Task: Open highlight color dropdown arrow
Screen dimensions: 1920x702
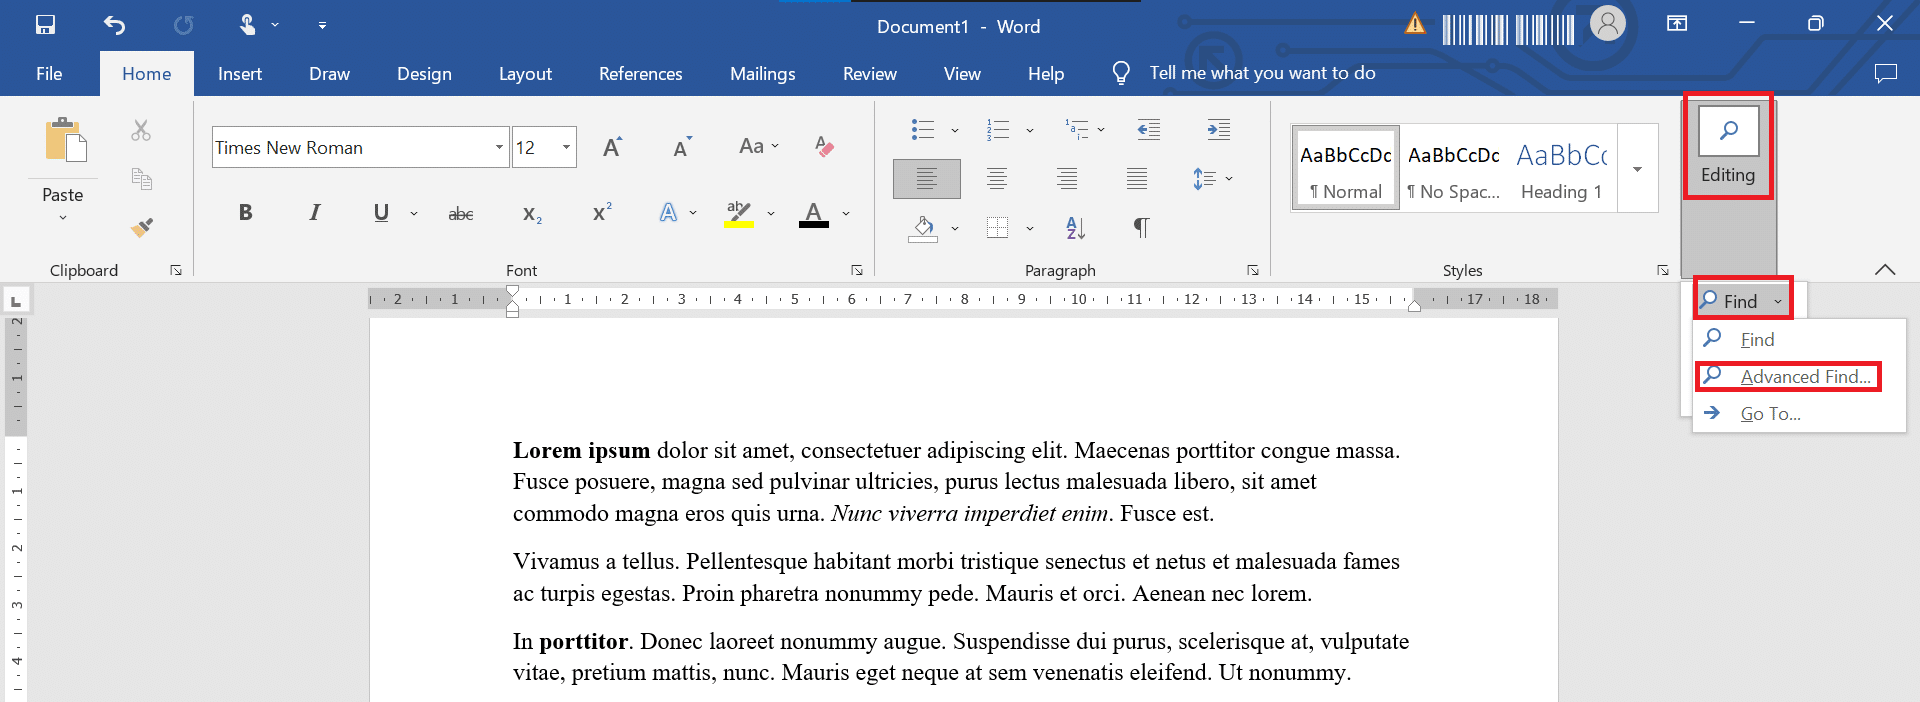Action: pyautogui.click(x=771, y=213)
